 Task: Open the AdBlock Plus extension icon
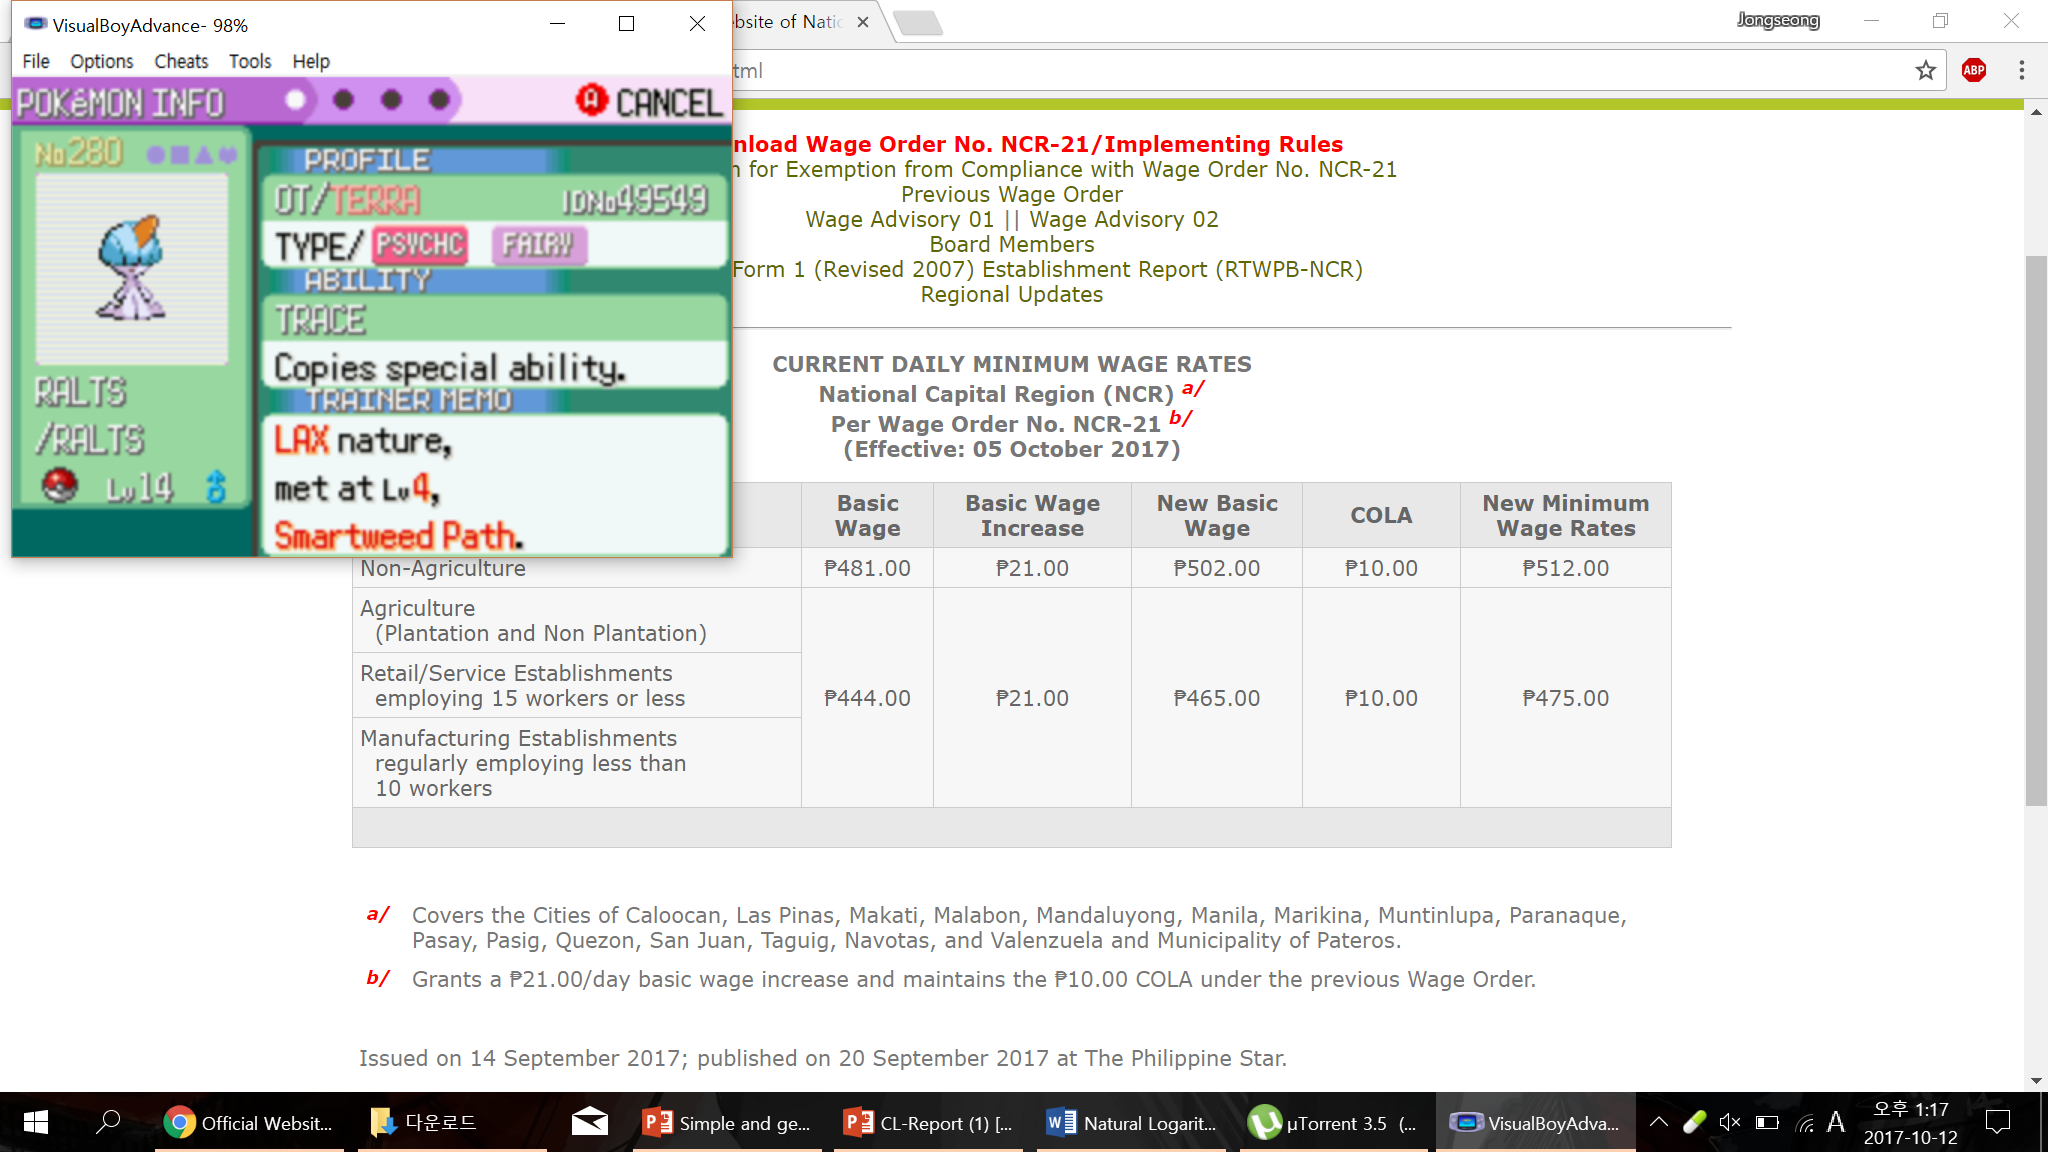tap(1973, 70)
